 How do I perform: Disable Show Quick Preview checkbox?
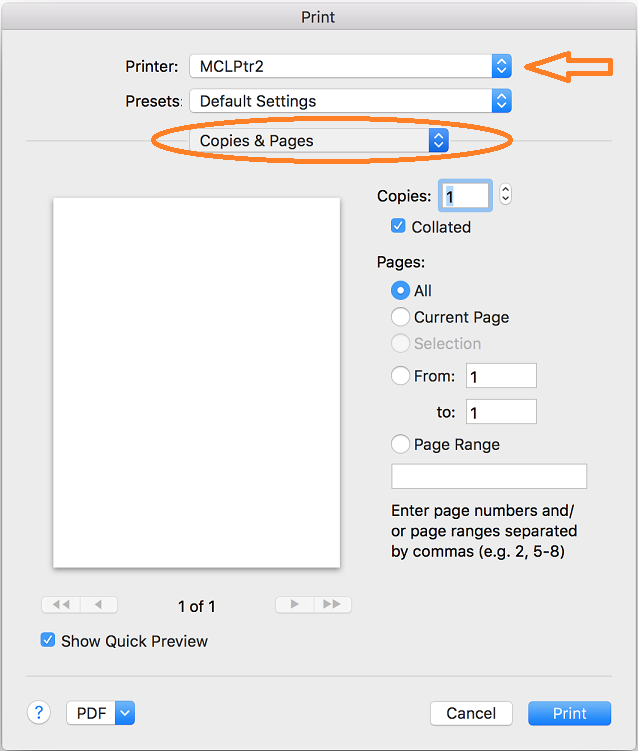tap(48, 640)
